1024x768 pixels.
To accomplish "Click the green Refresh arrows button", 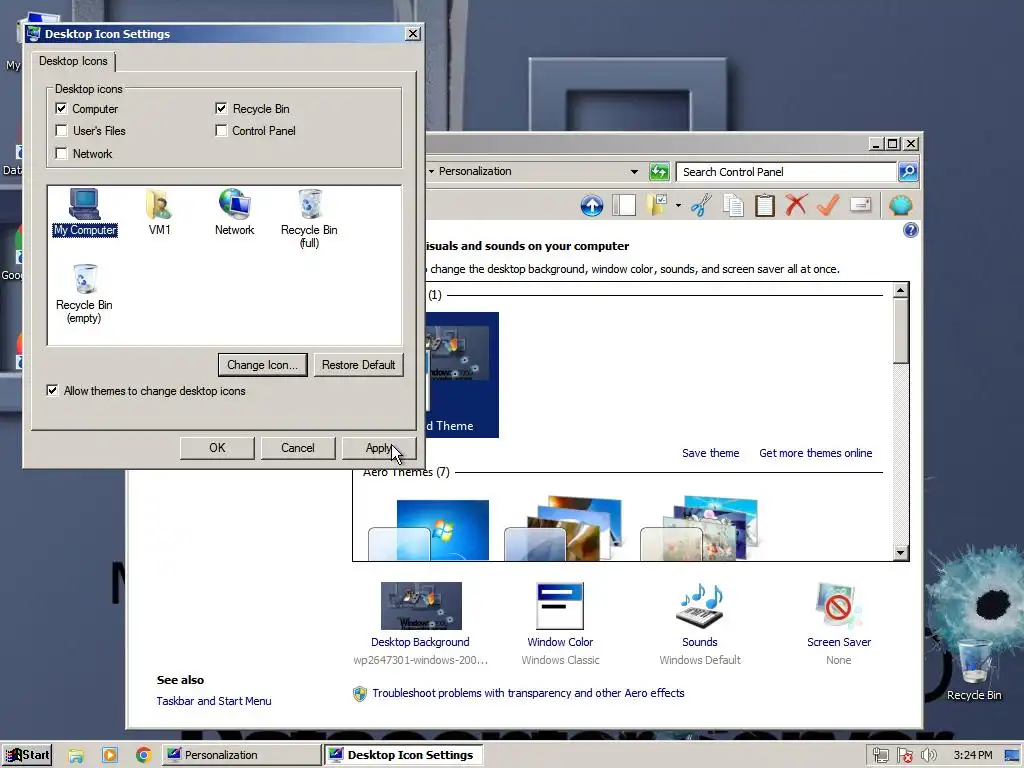I will click(x=660, y=172).
